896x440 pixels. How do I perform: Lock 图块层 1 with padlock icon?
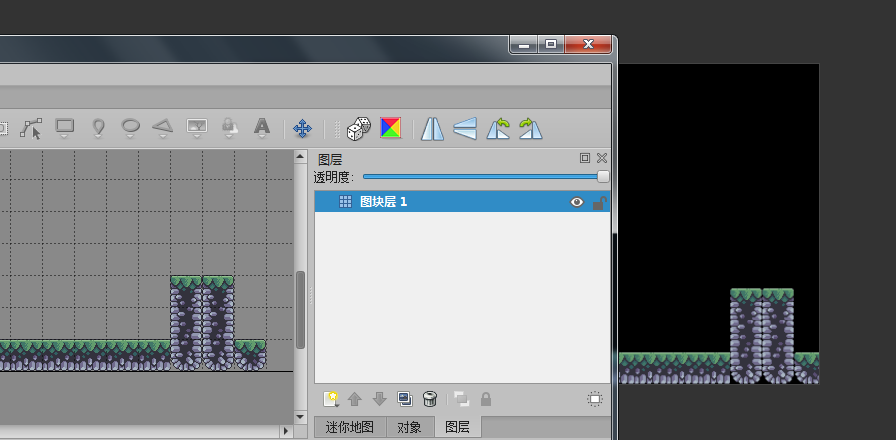599,202
